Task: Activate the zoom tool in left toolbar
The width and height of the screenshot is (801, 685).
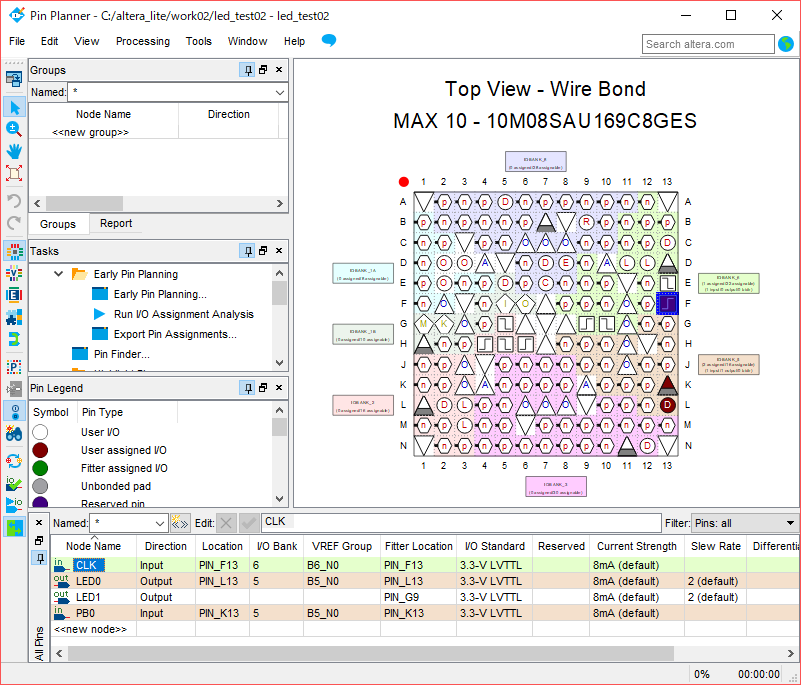Action: [x=14, y=129]
